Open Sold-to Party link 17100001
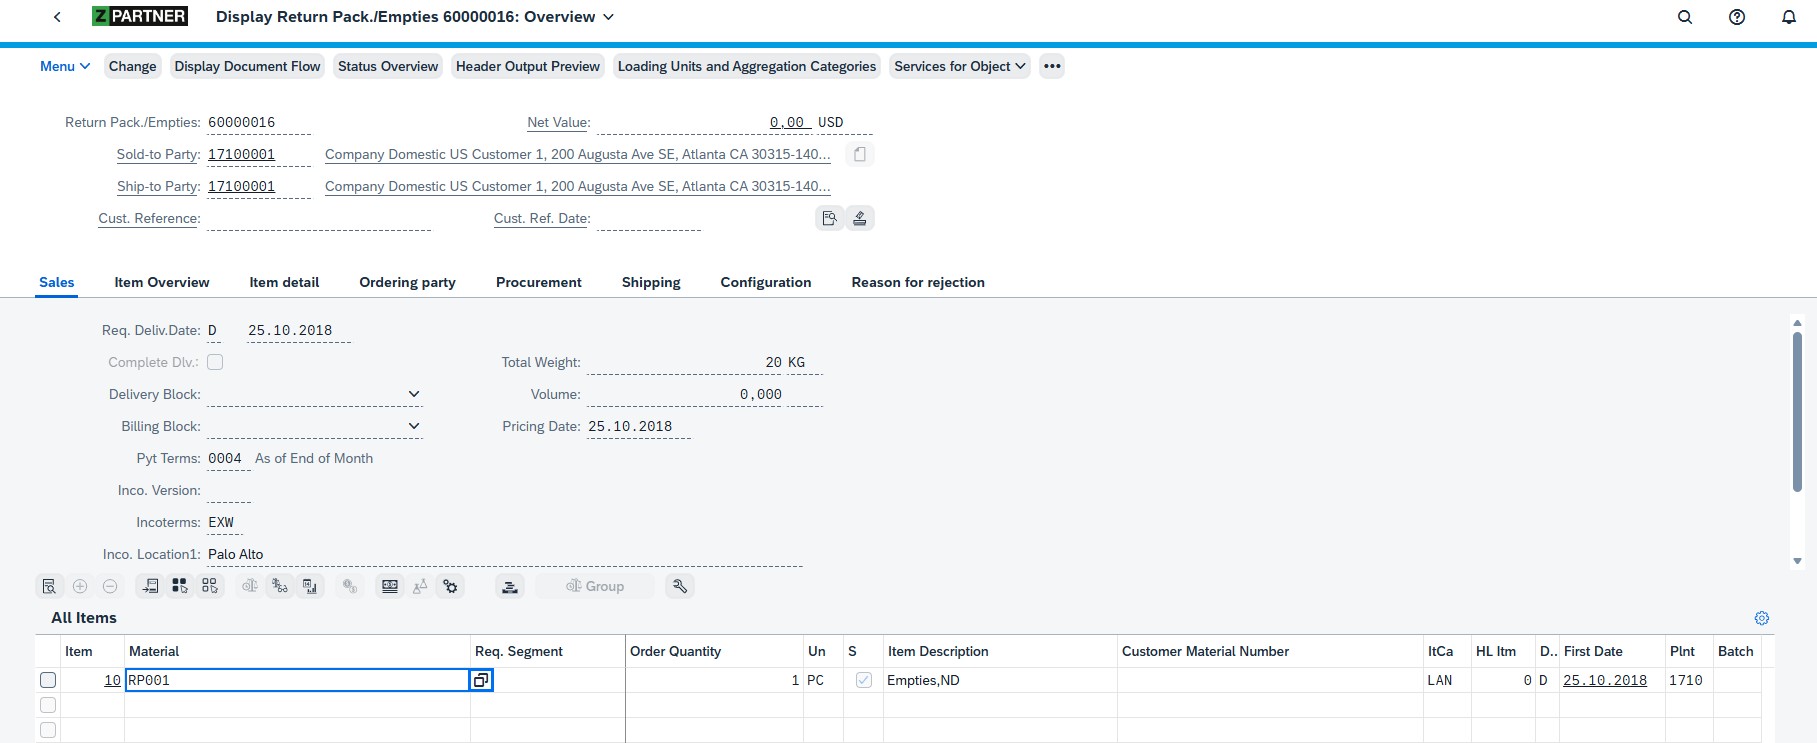Viewport: 1817px width, 743px height. [x=241, y=154]
